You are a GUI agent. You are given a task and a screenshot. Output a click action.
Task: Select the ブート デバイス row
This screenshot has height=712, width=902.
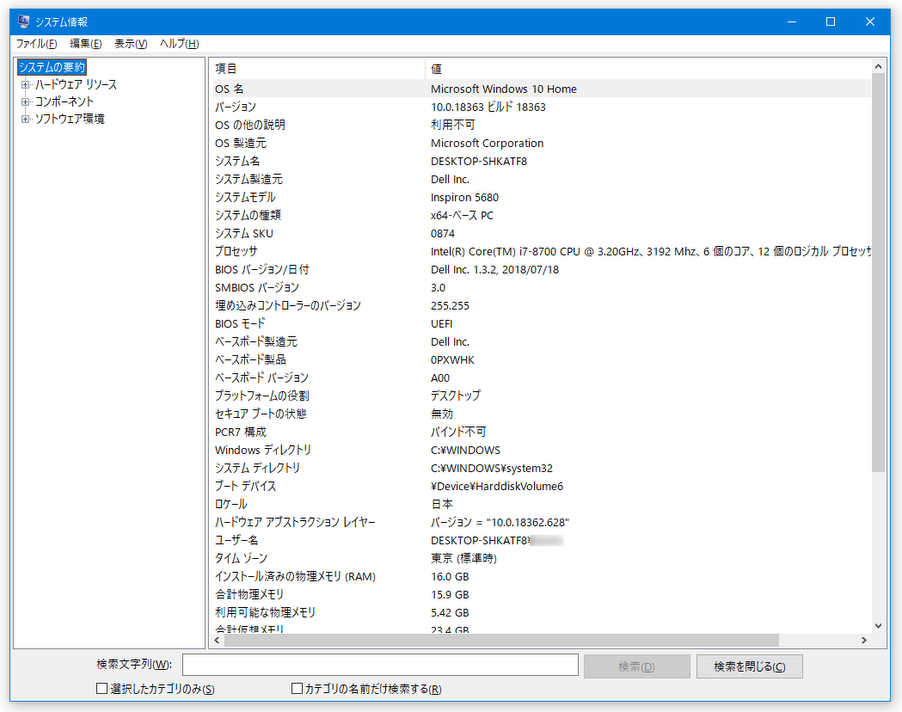pos(541,486)
